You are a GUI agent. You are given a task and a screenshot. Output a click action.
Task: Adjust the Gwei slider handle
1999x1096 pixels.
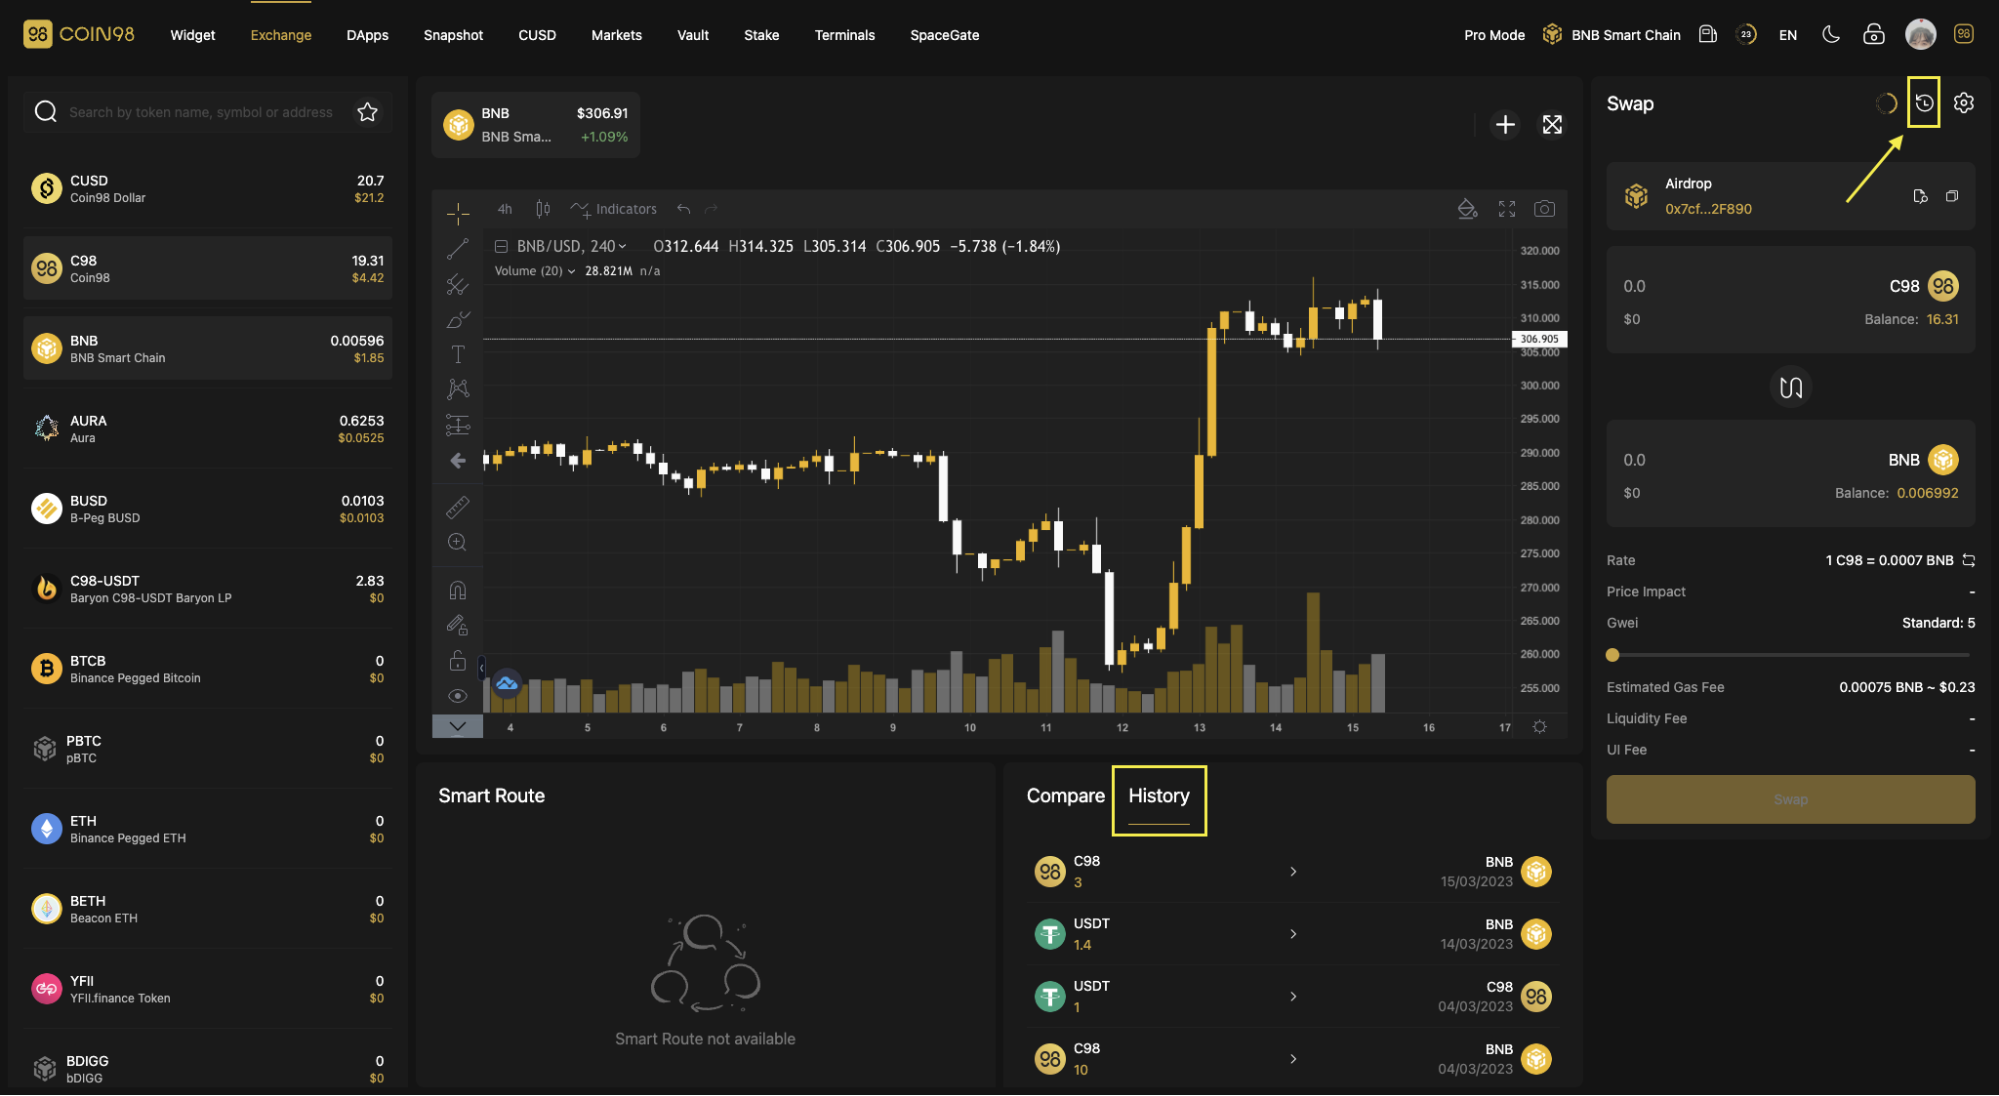1612,655
